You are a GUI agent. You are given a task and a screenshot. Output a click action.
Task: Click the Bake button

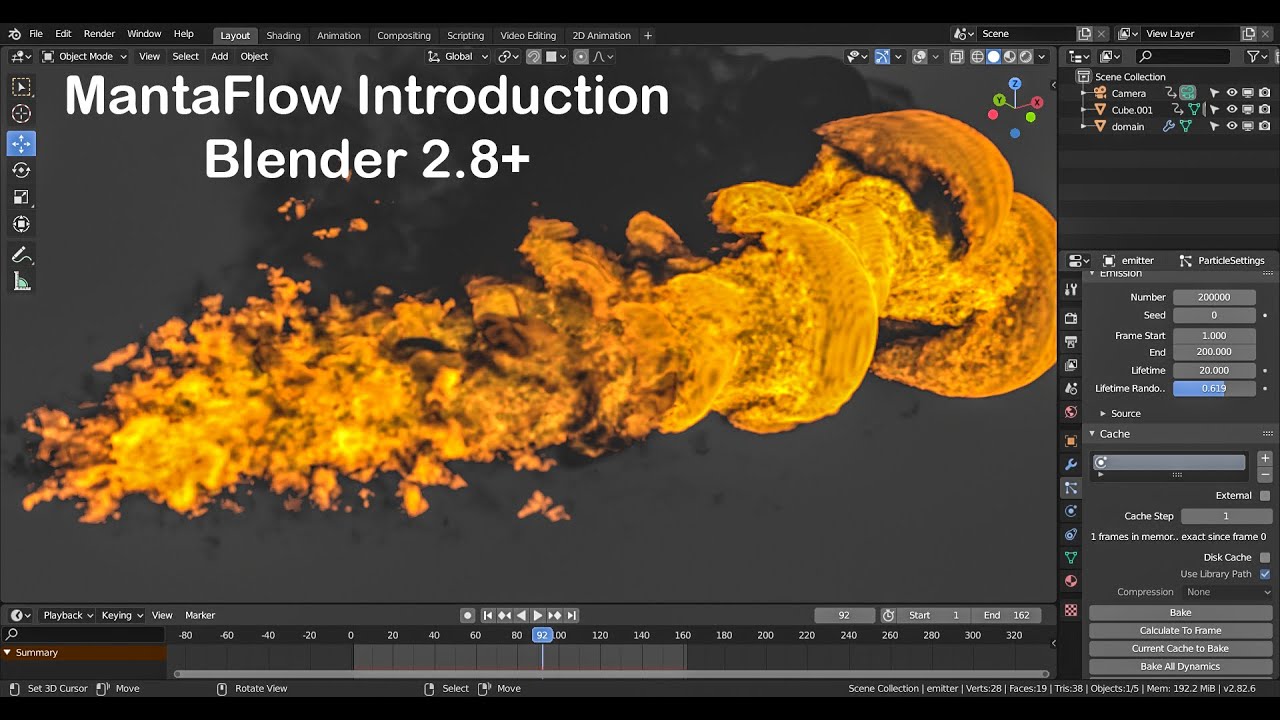point(1180,612)
